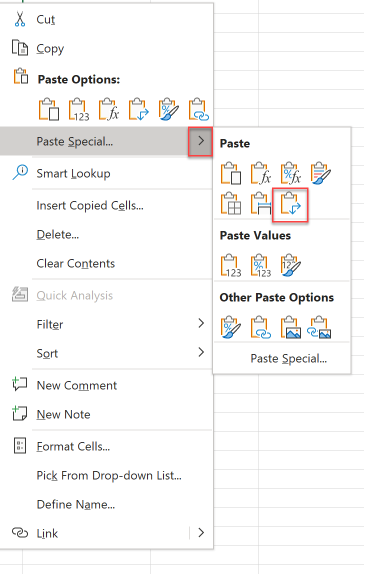386x574 pixels.
Task: Choose Link menu entry text
Action: (47, 534)
